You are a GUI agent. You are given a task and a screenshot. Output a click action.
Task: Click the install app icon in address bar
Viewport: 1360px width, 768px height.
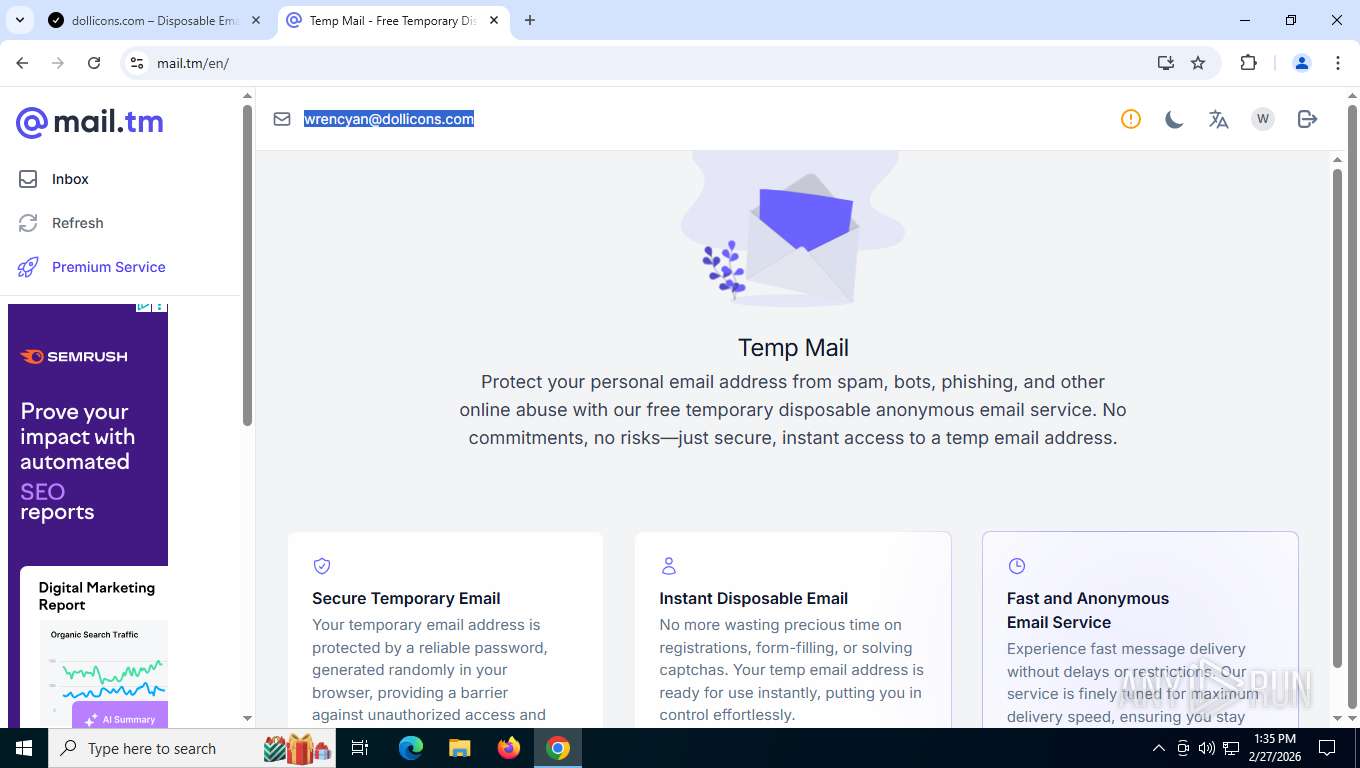(1166, 63)
